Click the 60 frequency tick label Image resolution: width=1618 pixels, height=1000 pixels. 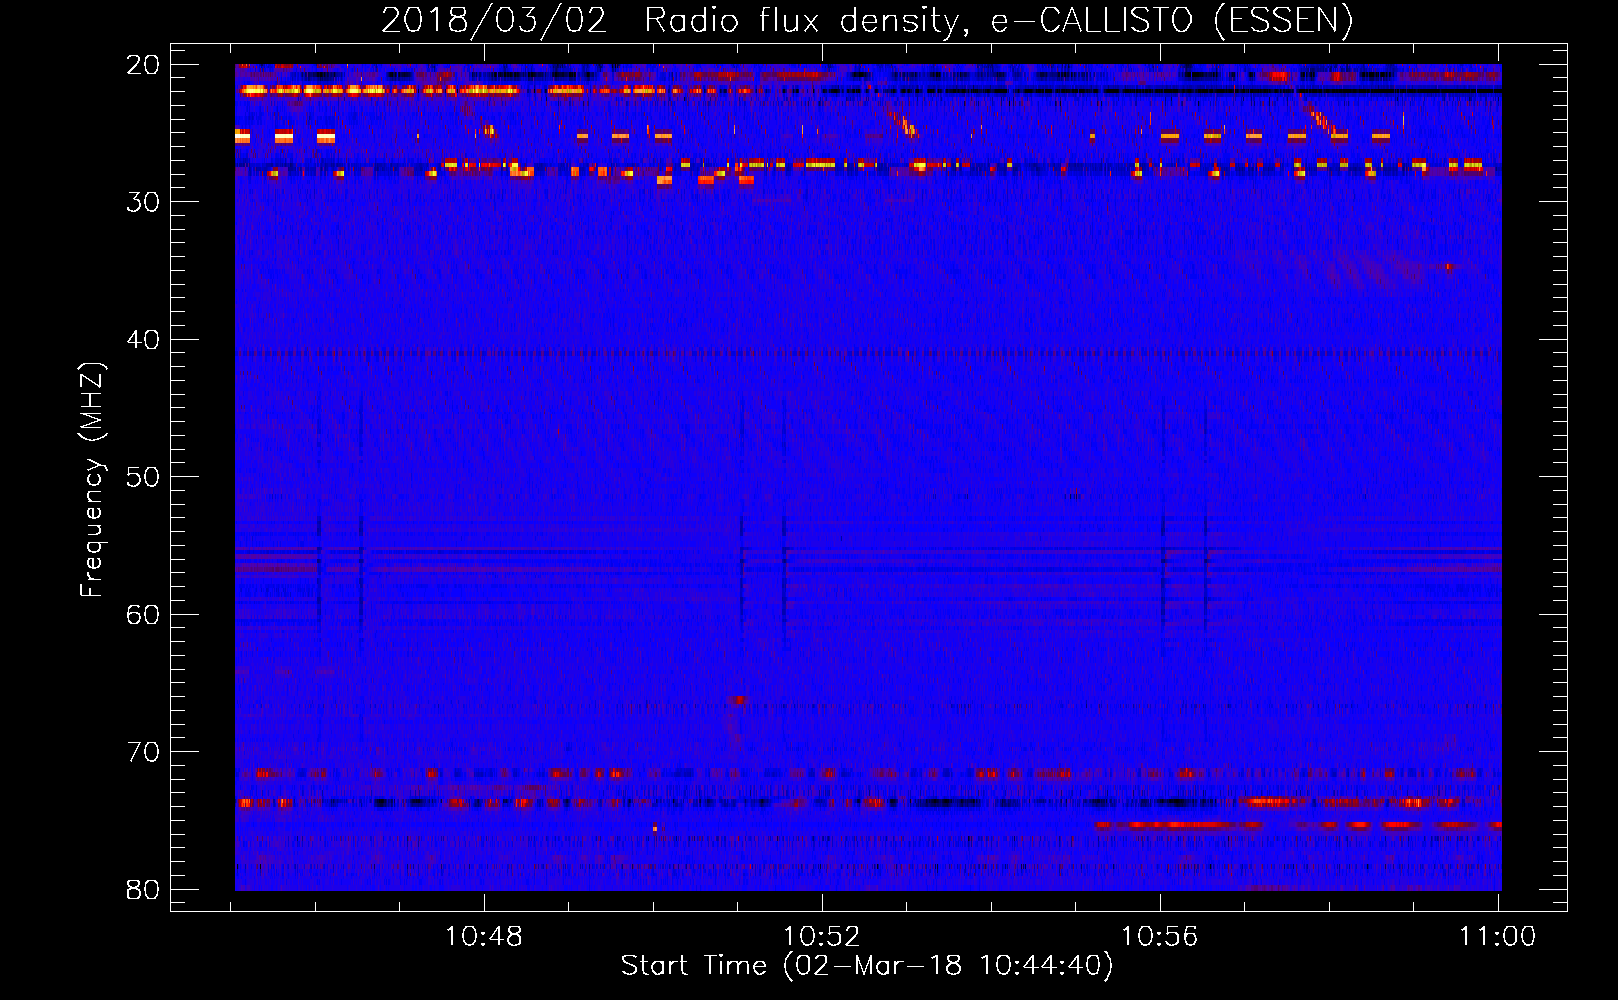tap(143, 615)
